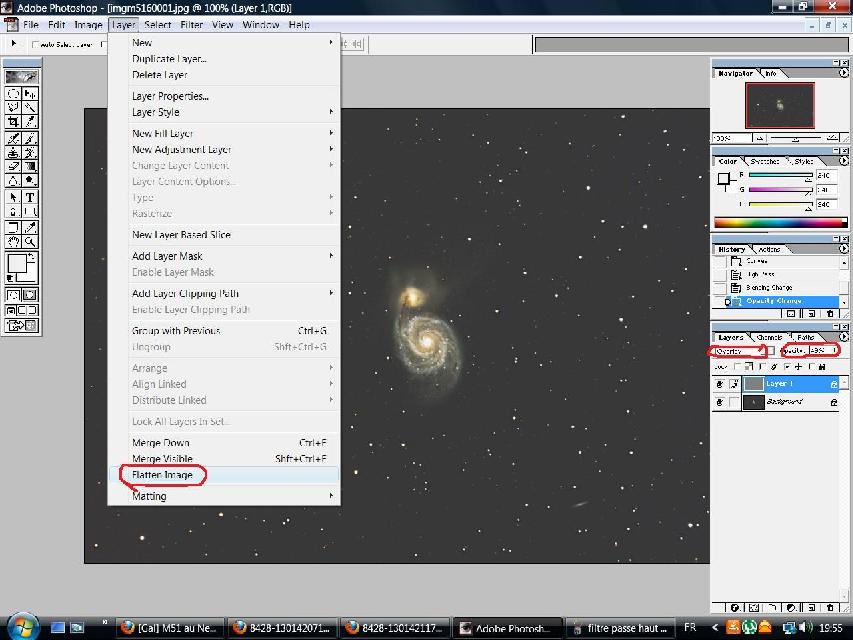Open filtre passe haut taskbar button
853x640 pixels.
(620, 628)
